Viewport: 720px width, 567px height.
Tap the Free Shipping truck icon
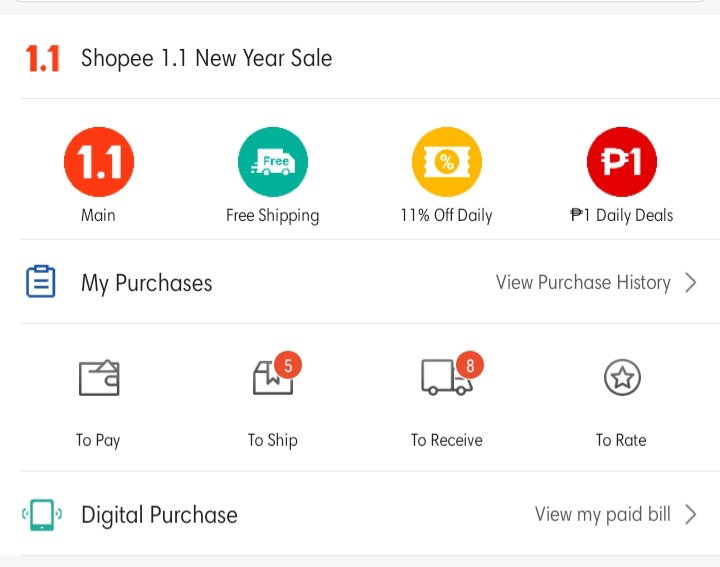[x=273, y=162]
